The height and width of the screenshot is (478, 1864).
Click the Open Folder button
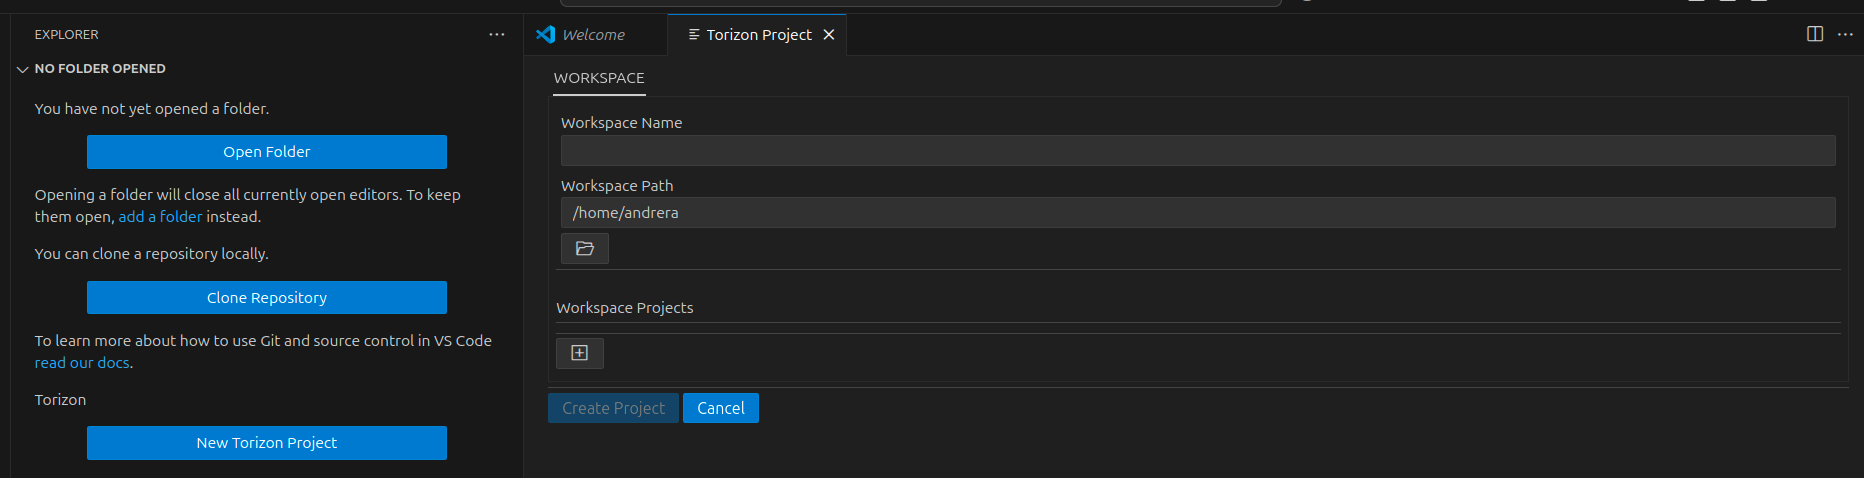point(267,152)
